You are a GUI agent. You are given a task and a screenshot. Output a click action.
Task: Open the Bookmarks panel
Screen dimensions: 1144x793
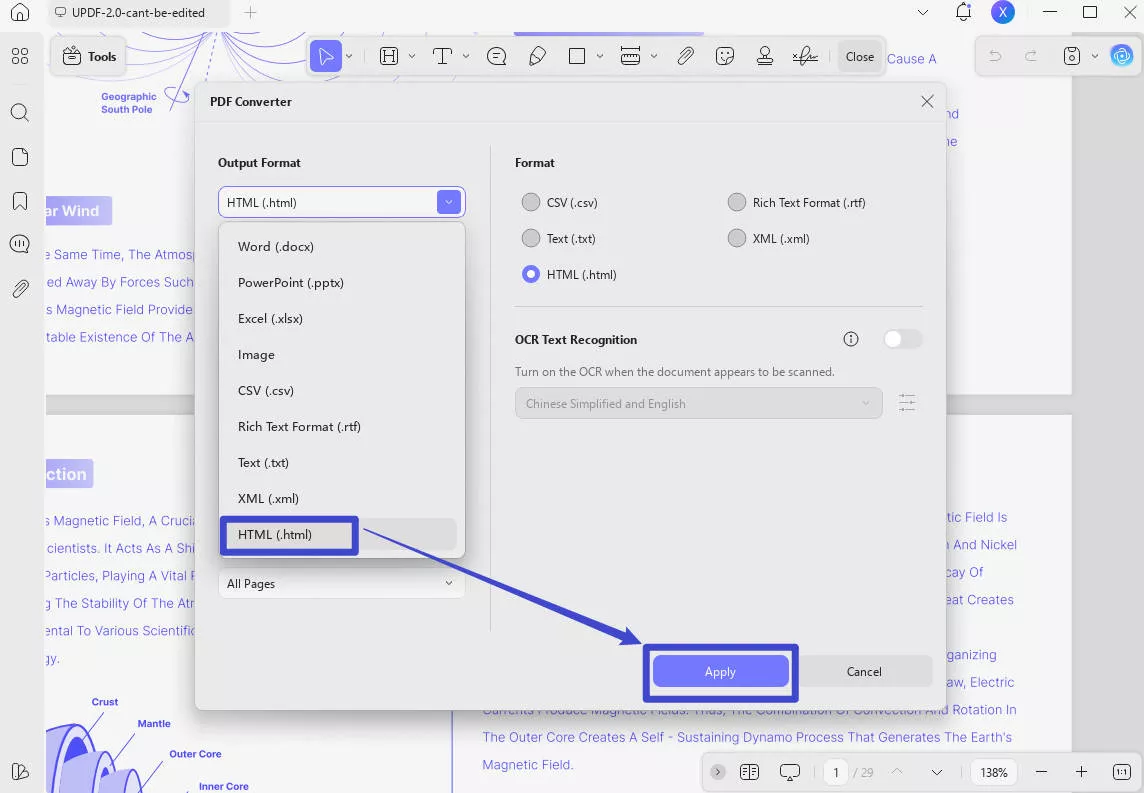point(20,200)
